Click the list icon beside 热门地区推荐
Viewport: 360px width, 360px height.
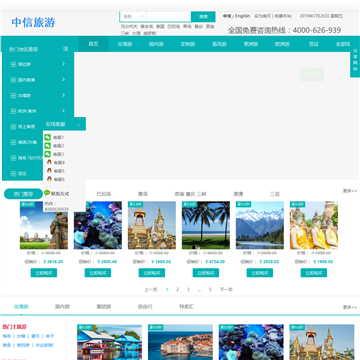pos(66,49)
